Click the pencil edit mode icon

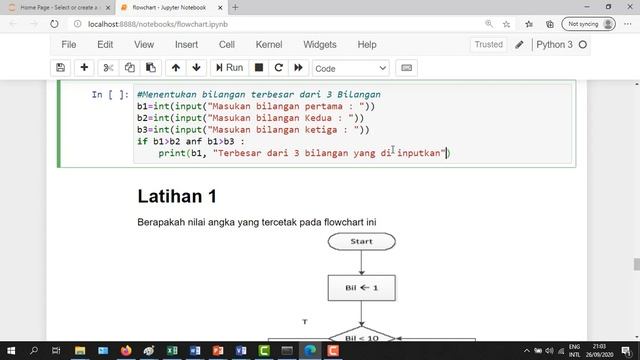(519, 44)
